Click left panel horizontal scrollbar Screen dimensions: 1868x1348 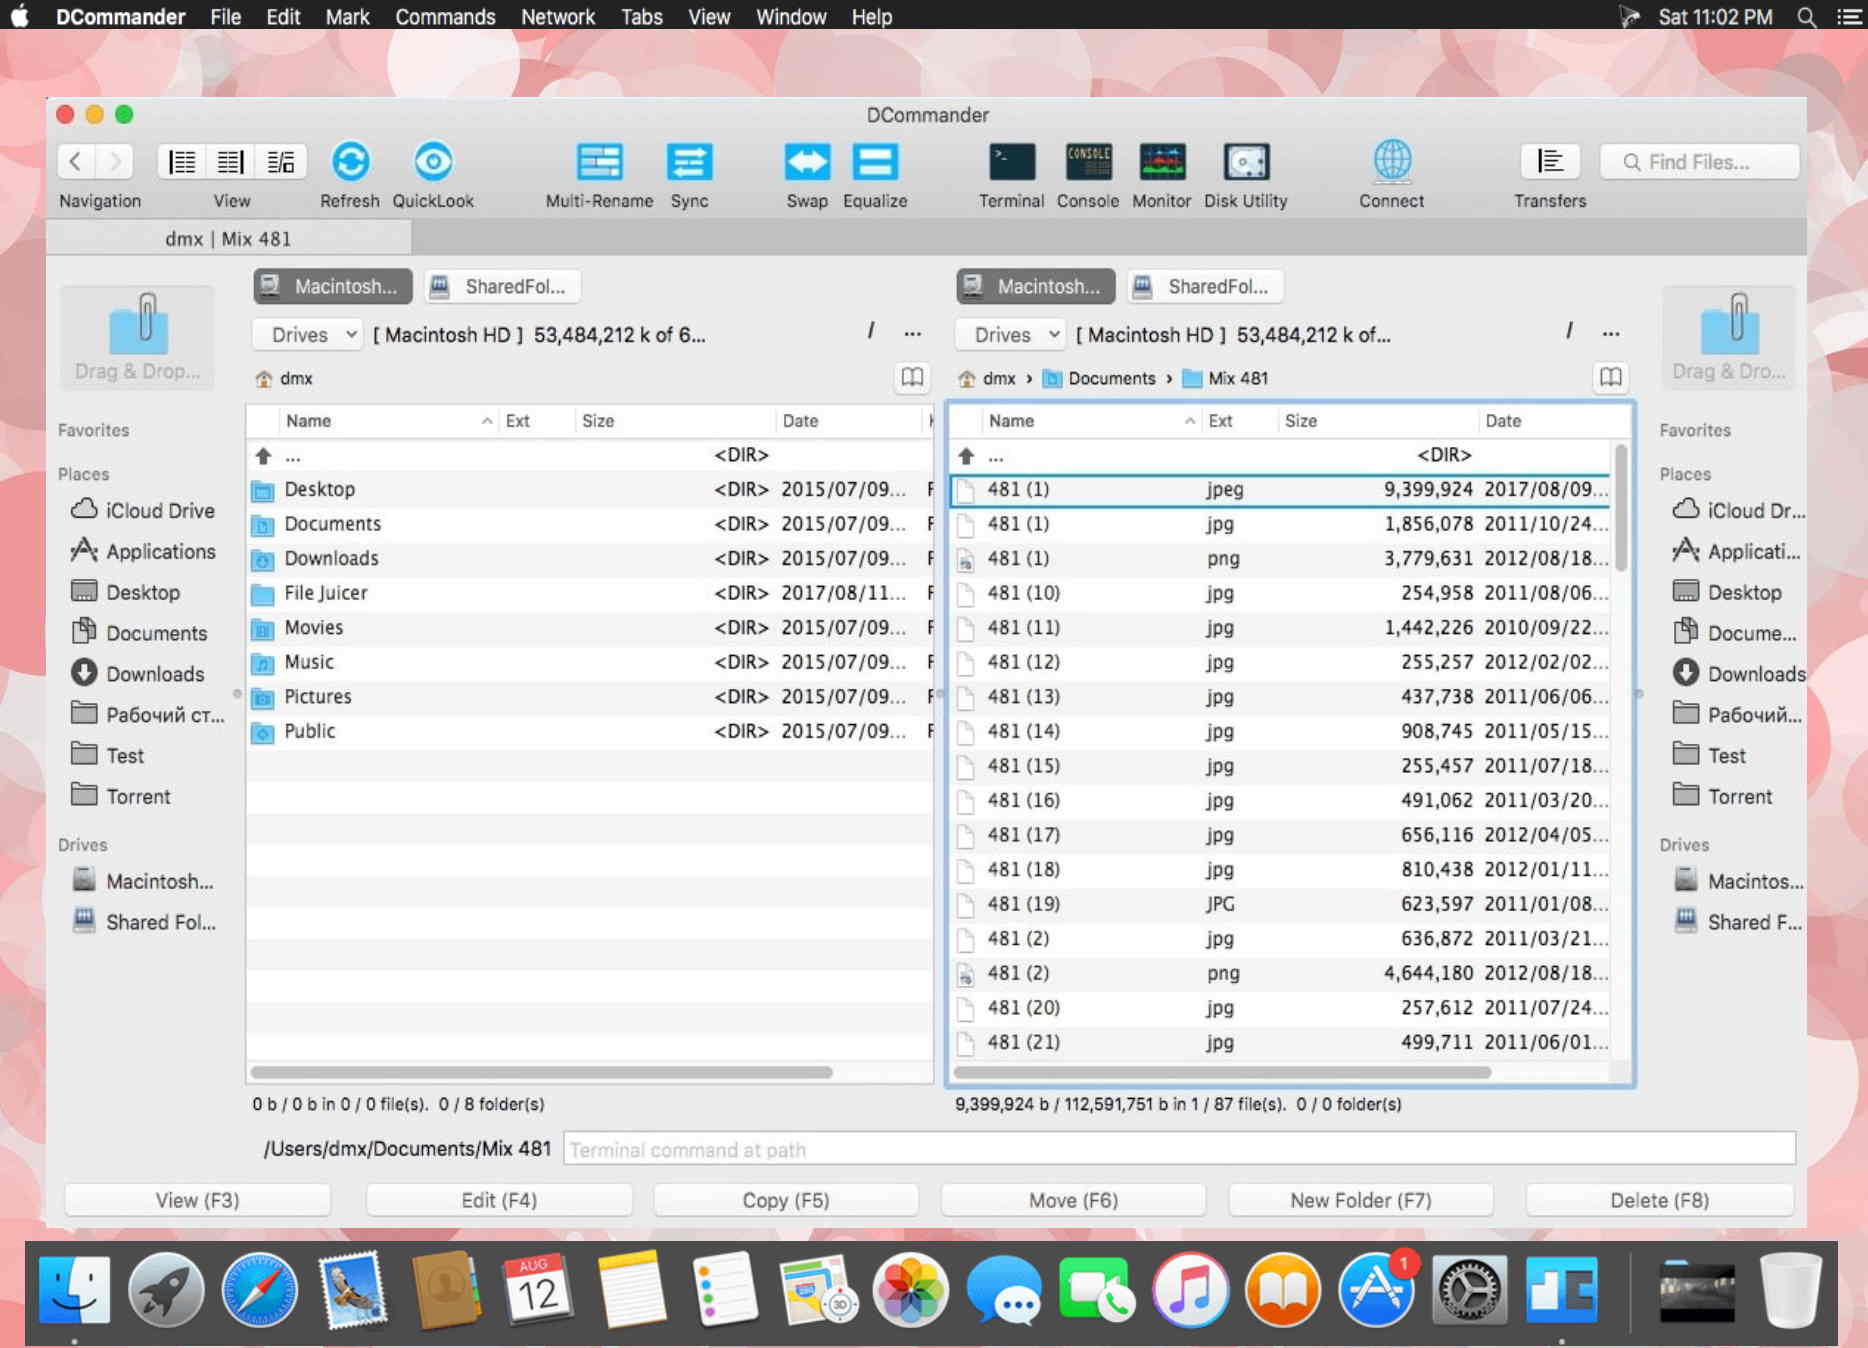[541, 1072]
